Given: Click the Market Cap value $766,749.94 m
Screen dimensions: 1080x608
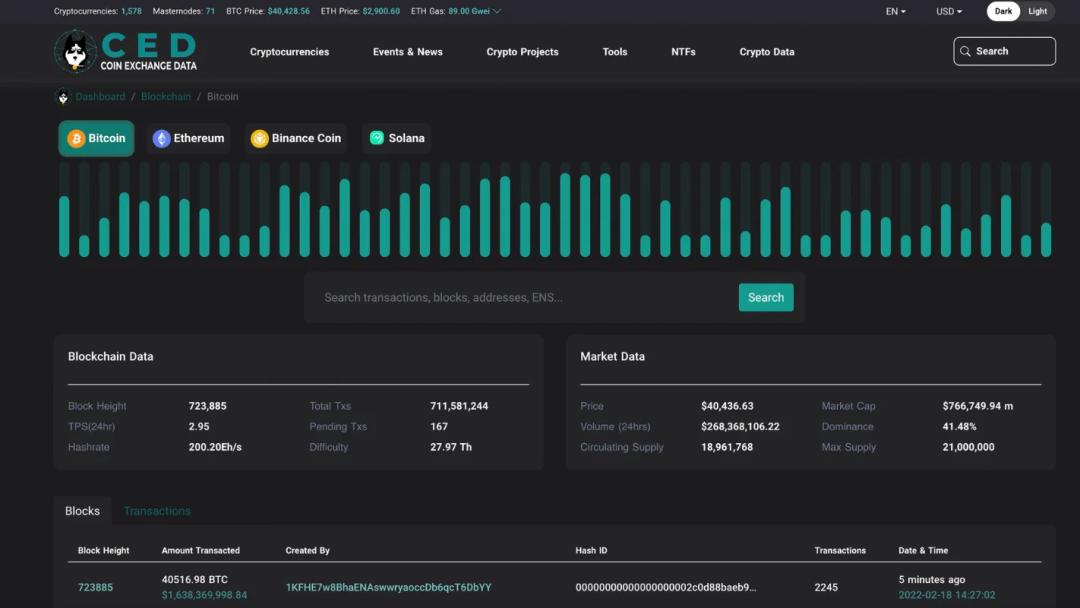Looking at the screenshot, I should pos(978,406).
